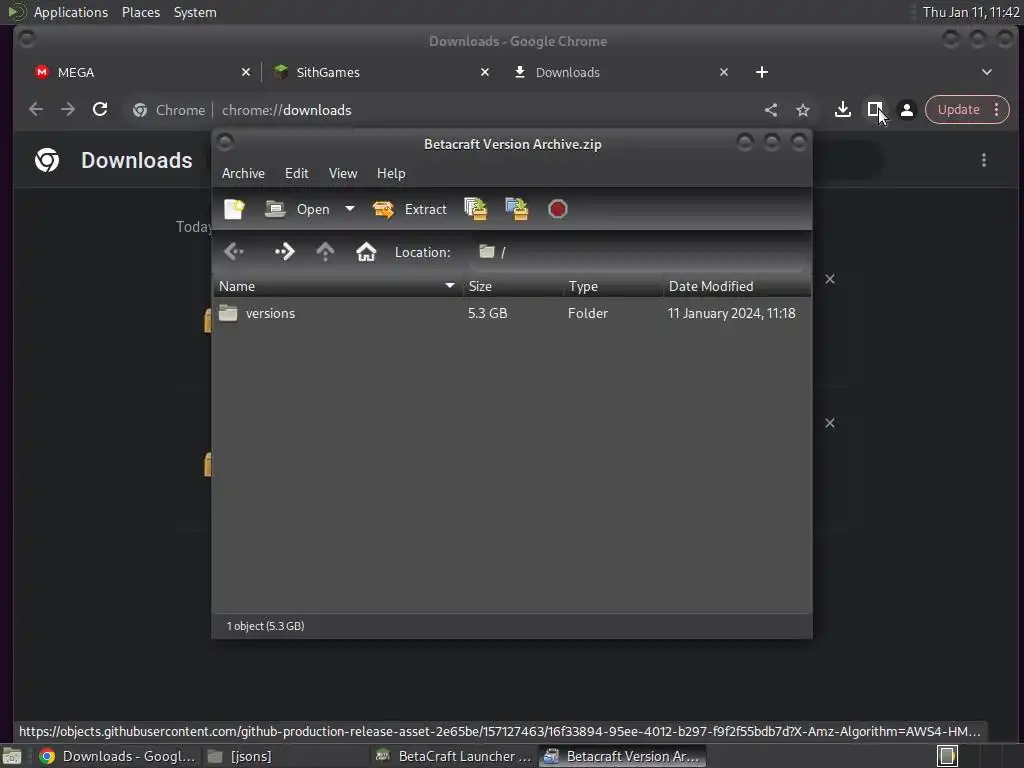This screenshot has width=1024, height=768.
Task: Click the Add folder to archive icon
Action: pyautogui.click(x=517, y=209)
